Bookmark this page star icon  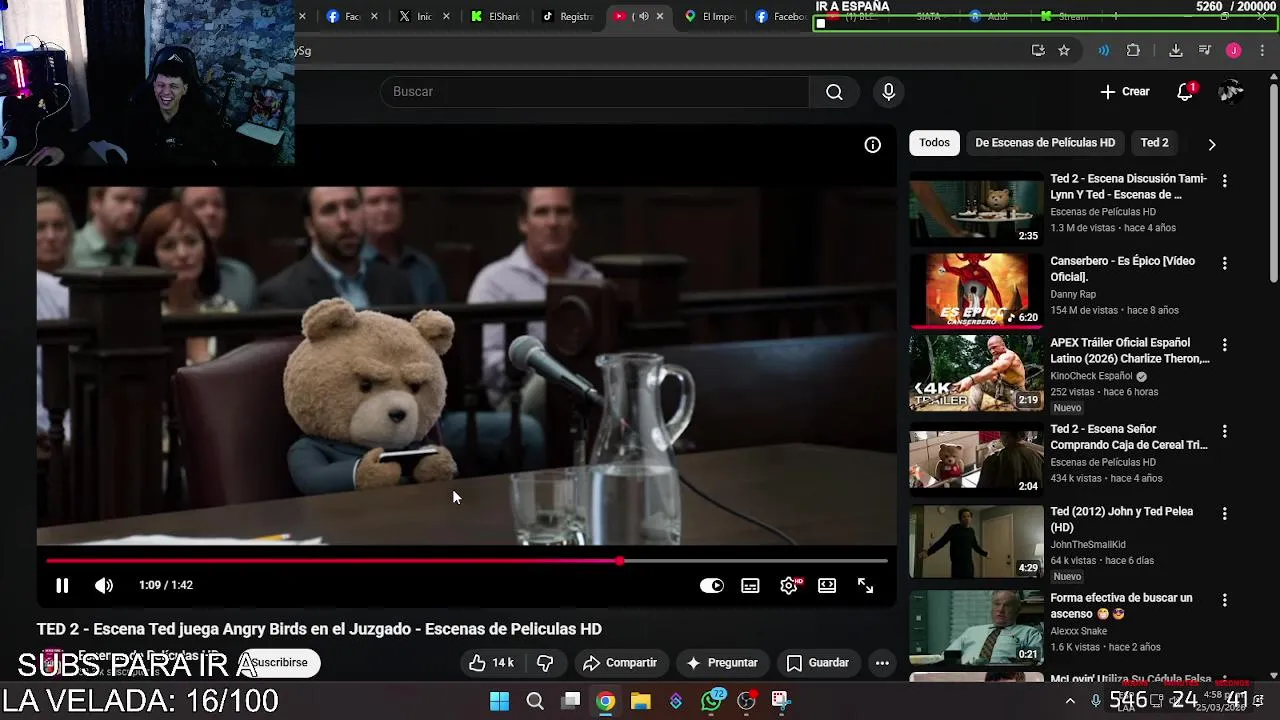point(1064,51)
